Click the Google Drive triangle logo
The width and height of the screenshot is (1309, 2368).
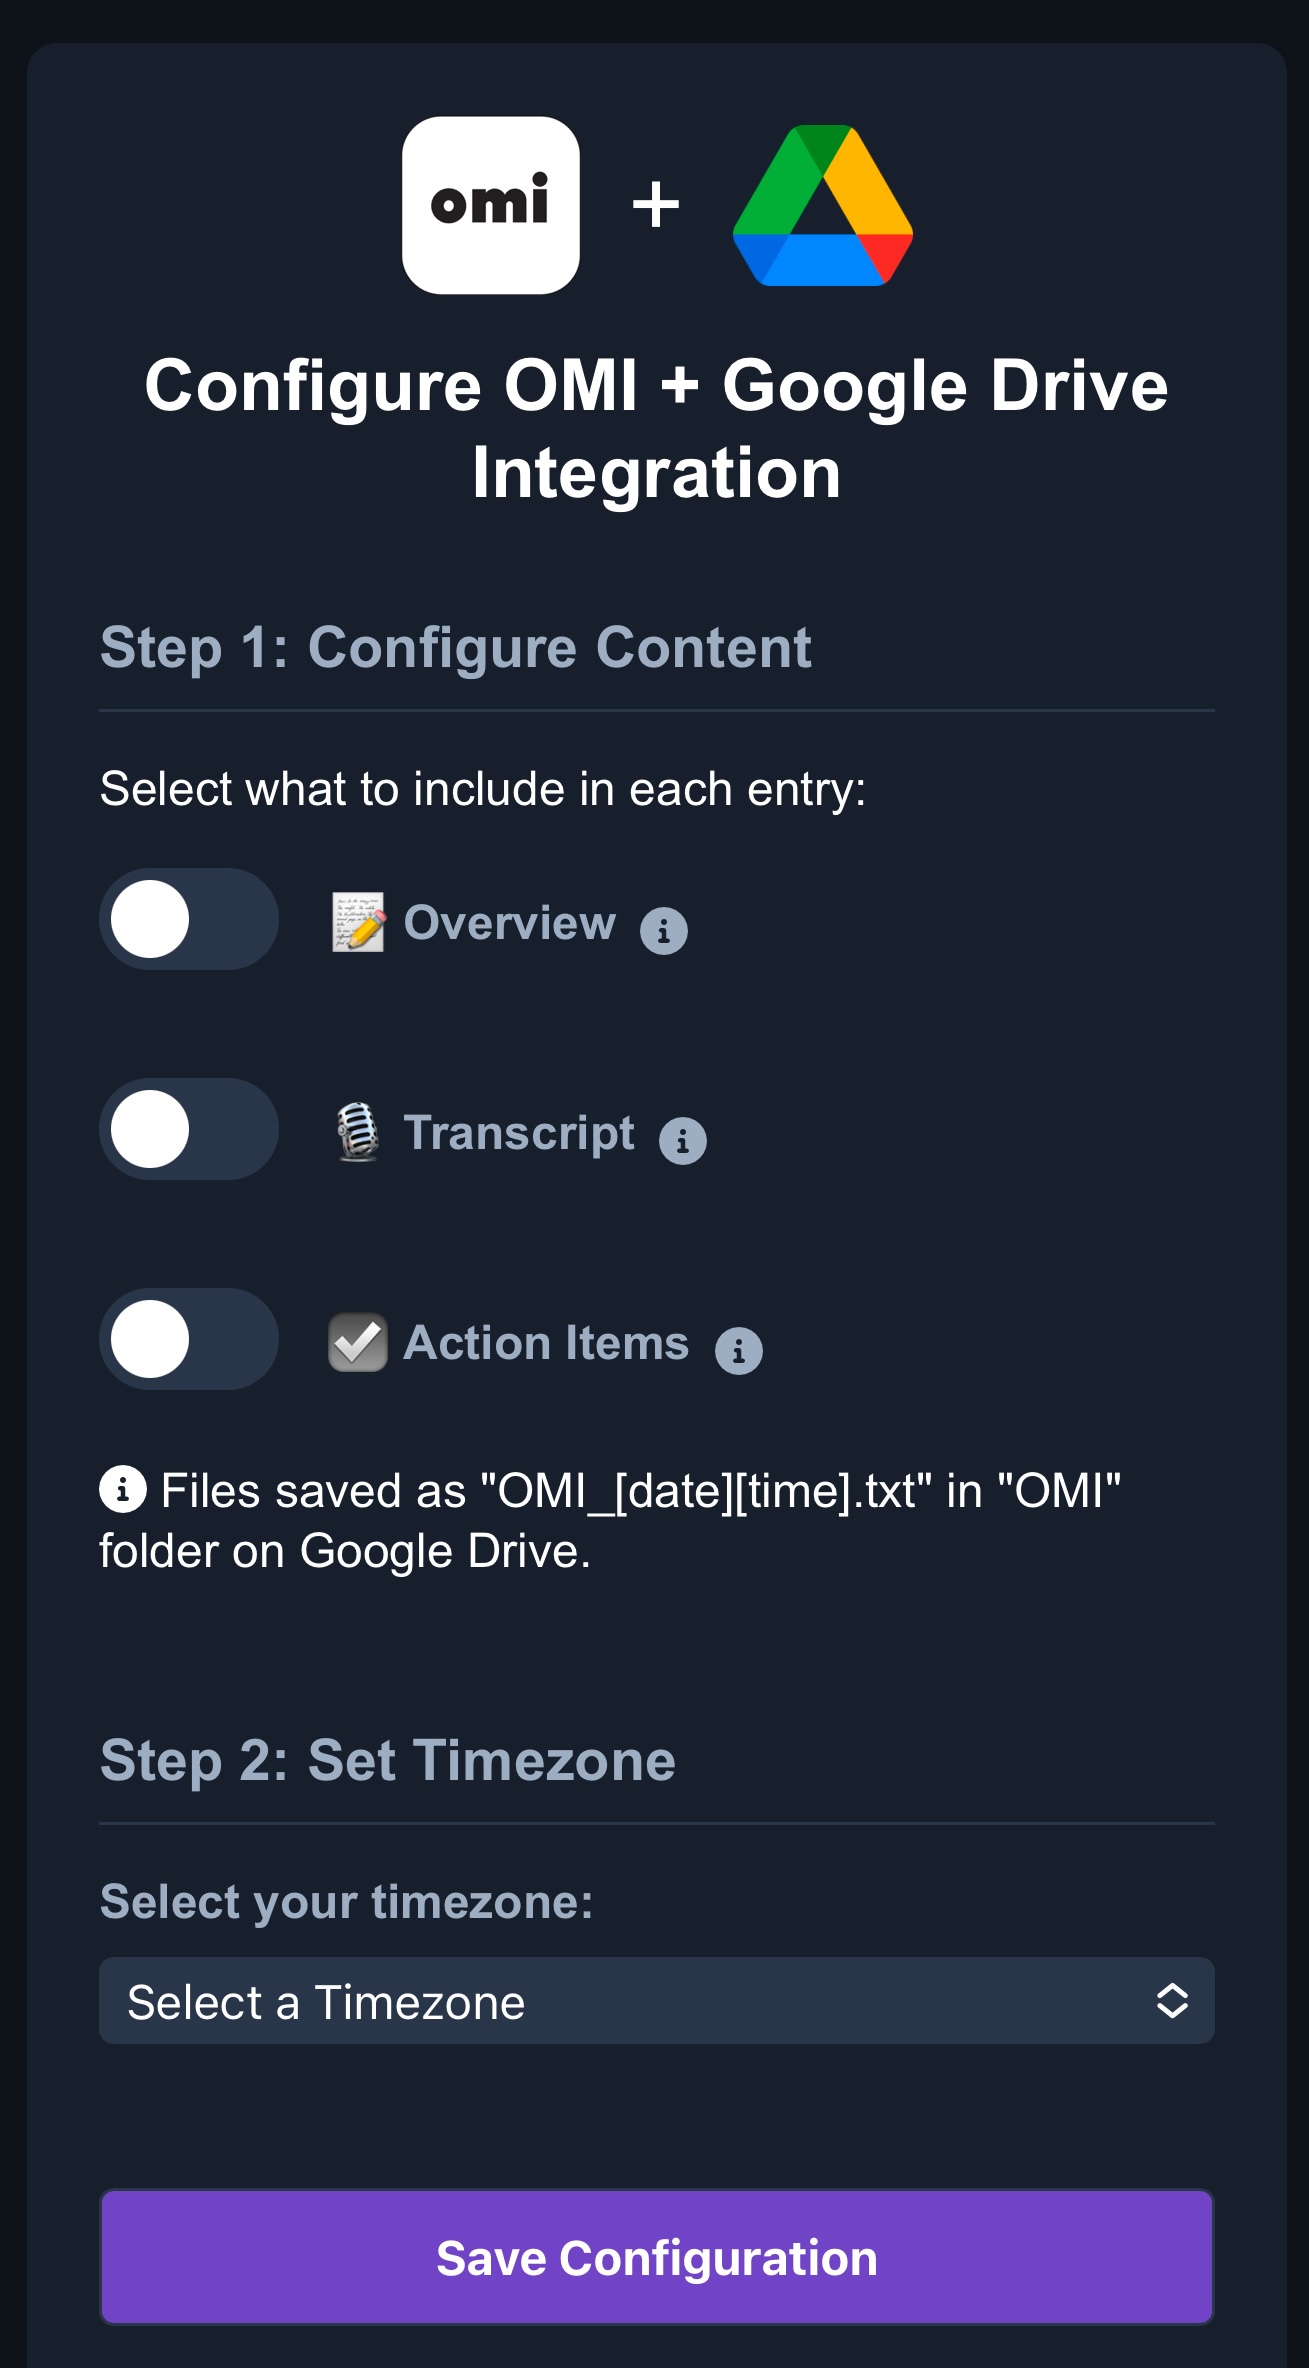pyautogui.click(x=822, y=205)
